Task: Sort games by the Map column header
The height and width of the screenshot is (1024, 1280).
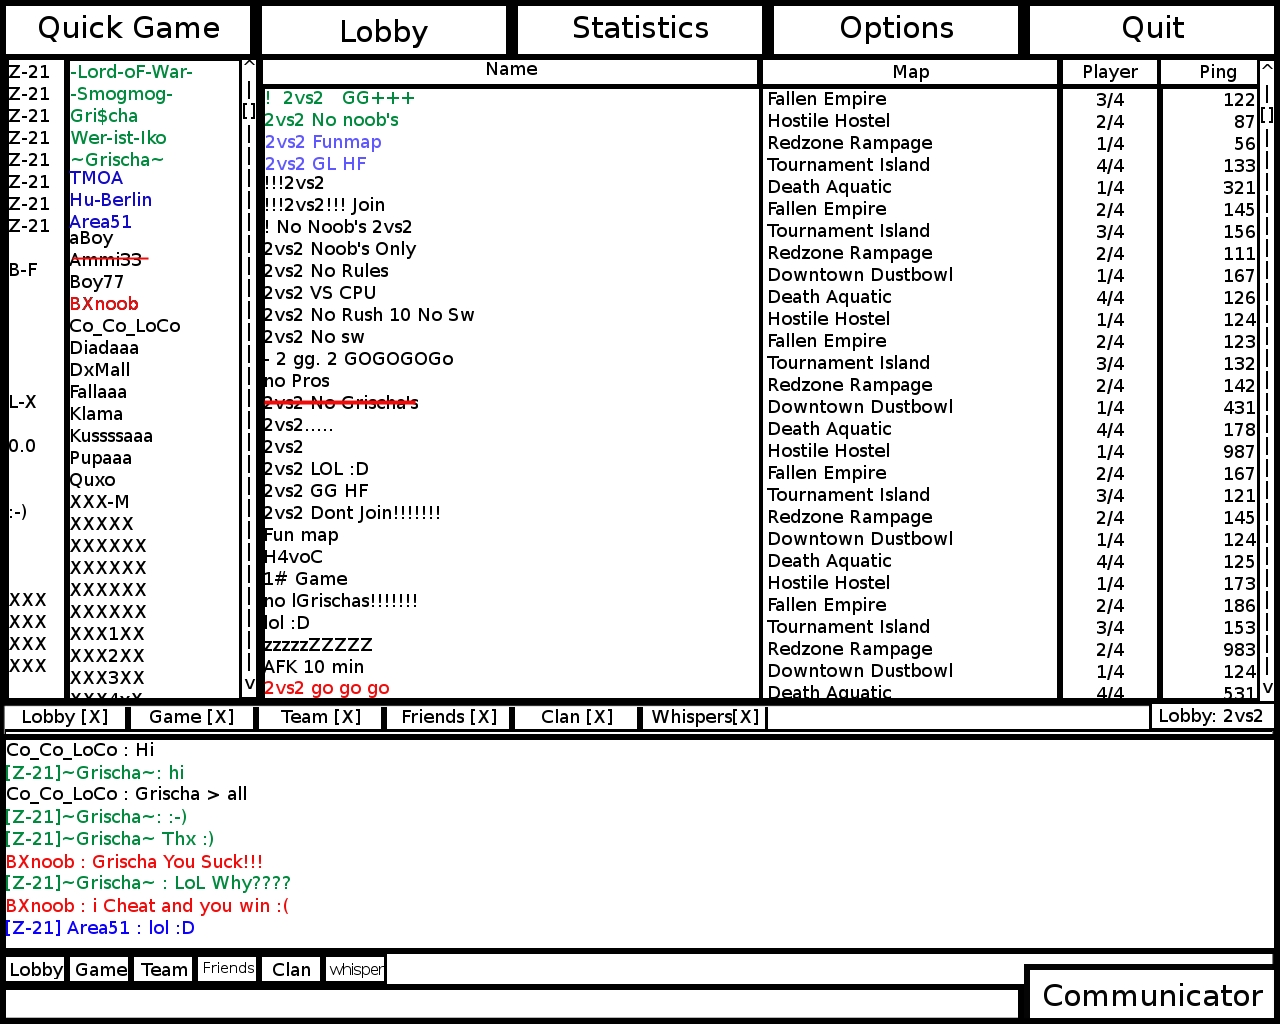Action: click(910, 72)
